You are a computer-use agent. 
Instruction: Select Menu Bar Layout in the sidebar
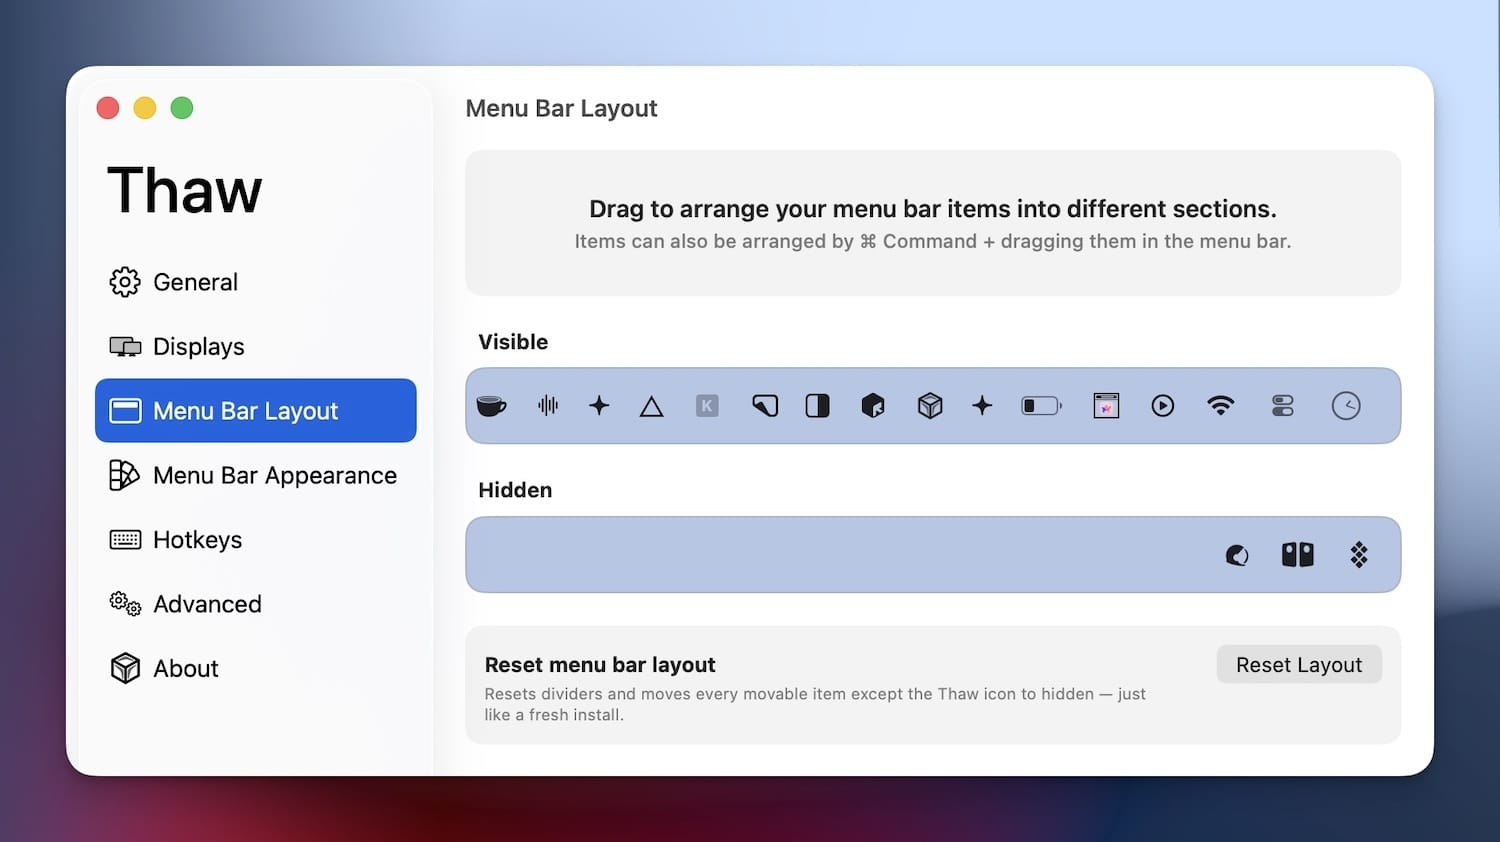tap(256, 410)
